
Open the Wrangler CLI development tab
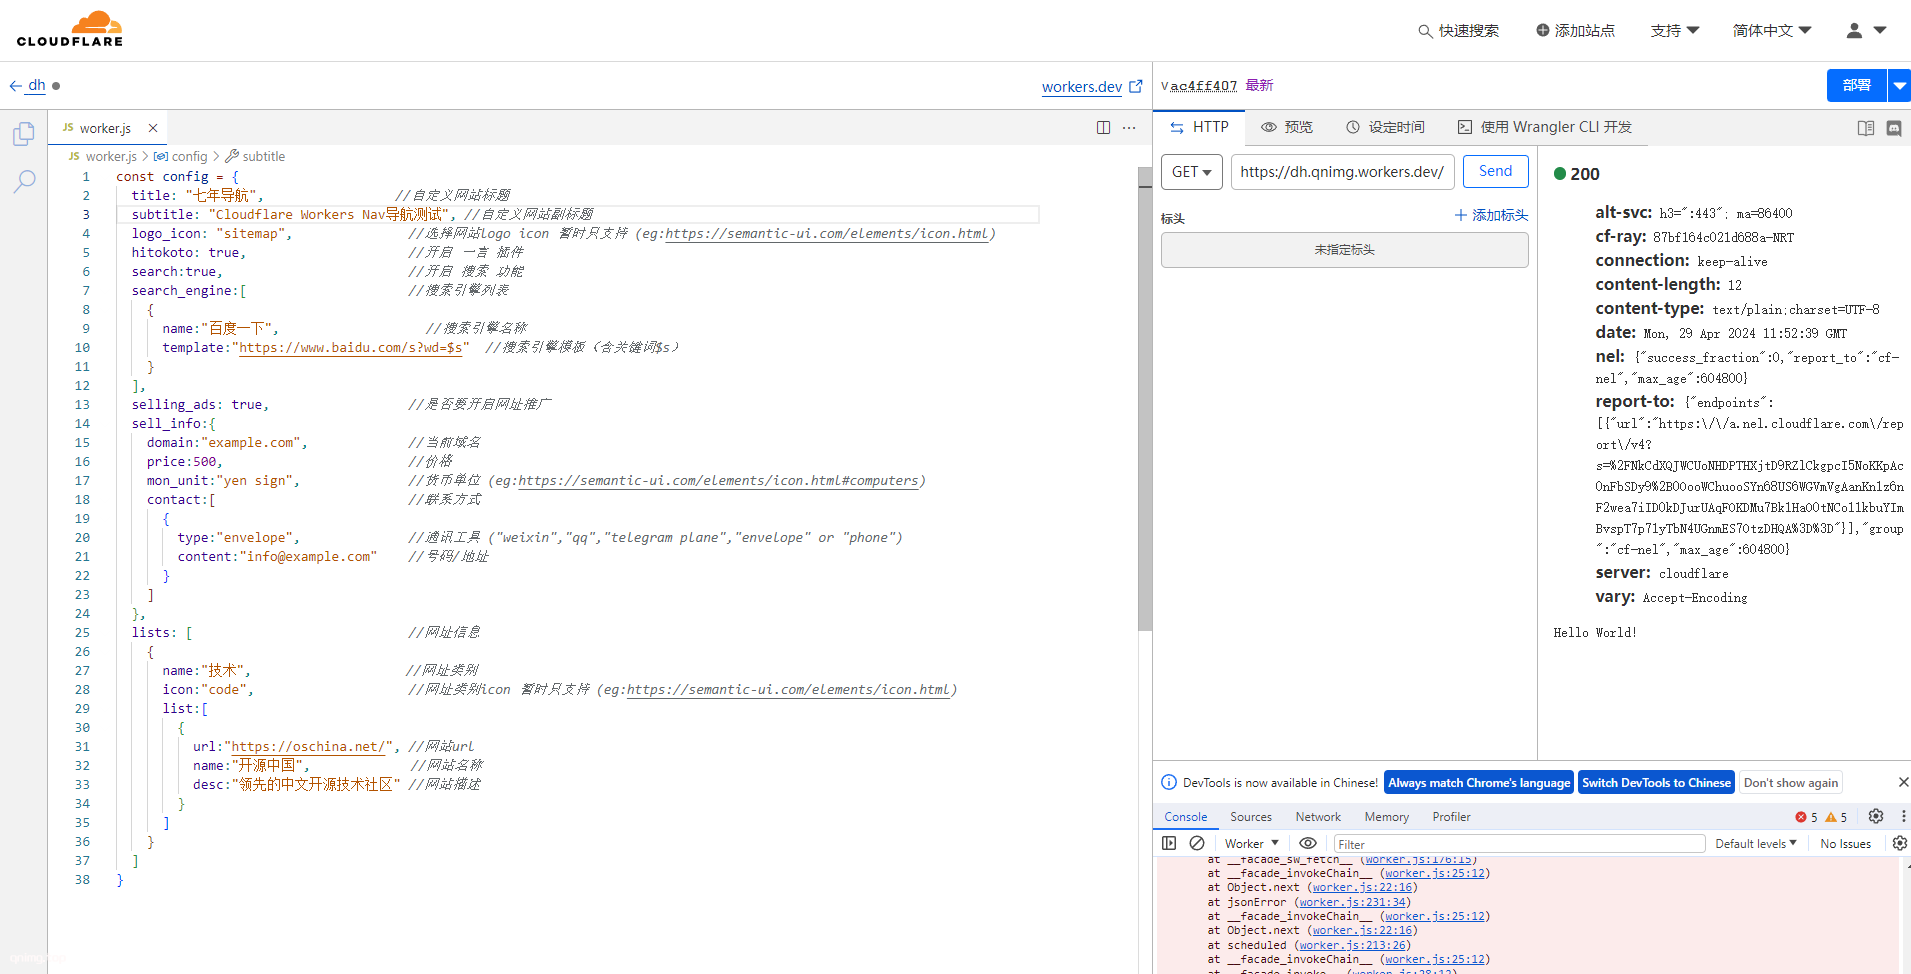tap(1544, 127)
